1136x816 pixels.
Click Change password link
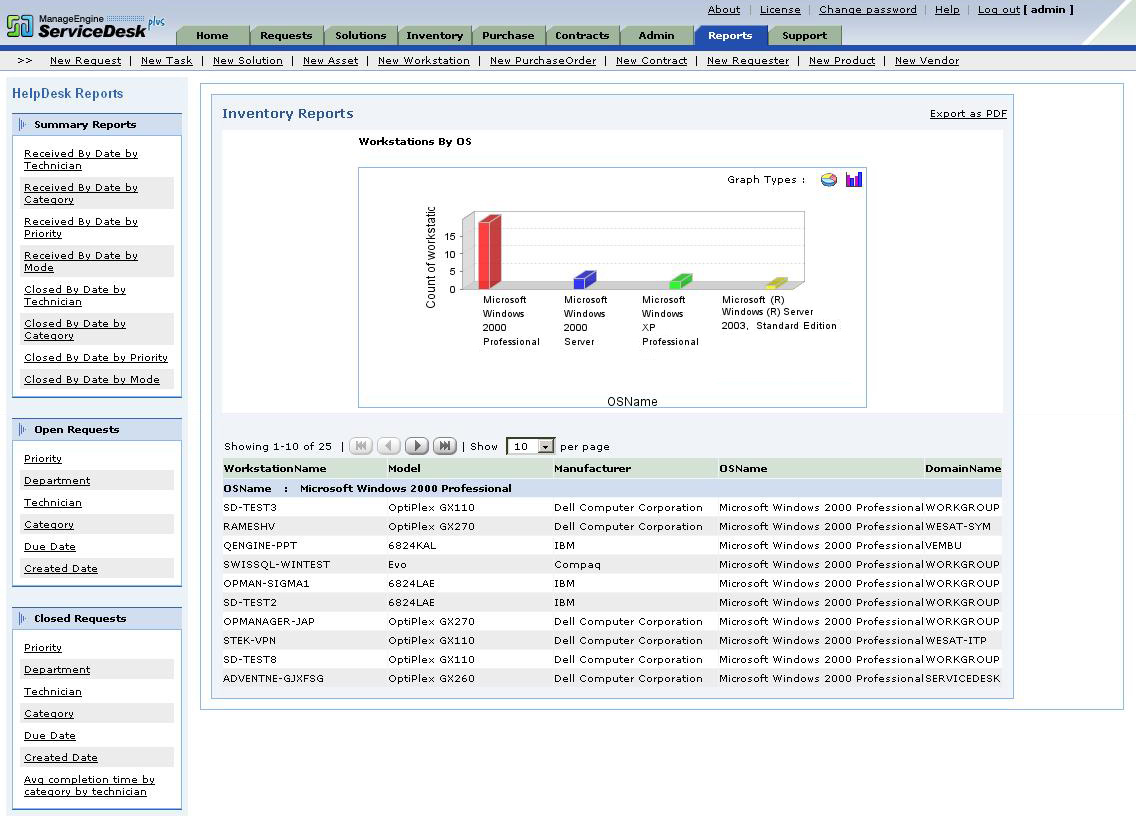868,9
